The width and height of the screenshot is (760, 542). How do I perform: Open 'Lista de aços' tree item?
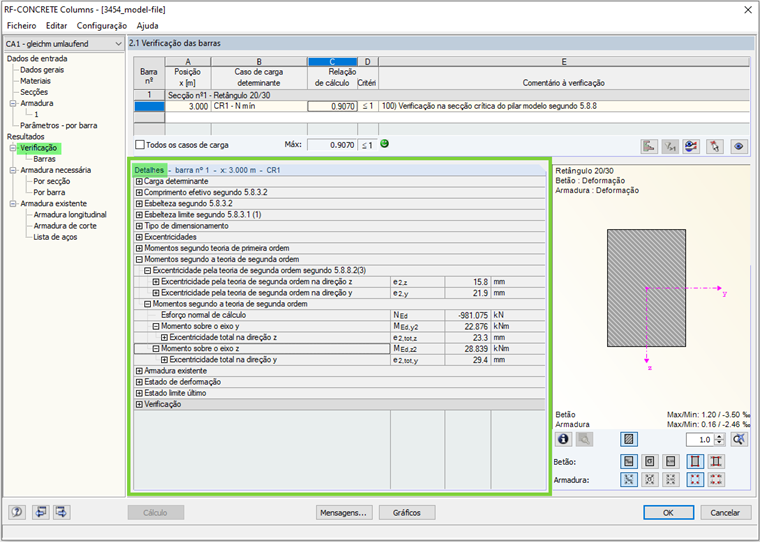(x=55, y=237)
